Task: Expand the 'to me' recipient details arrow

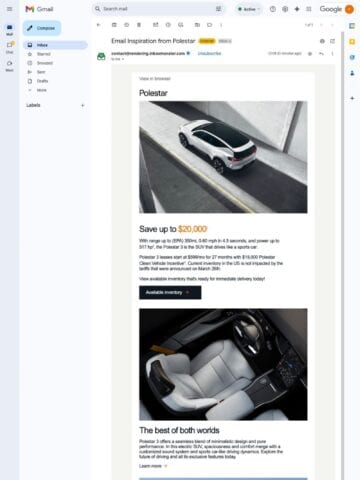Action: point(123,59)
